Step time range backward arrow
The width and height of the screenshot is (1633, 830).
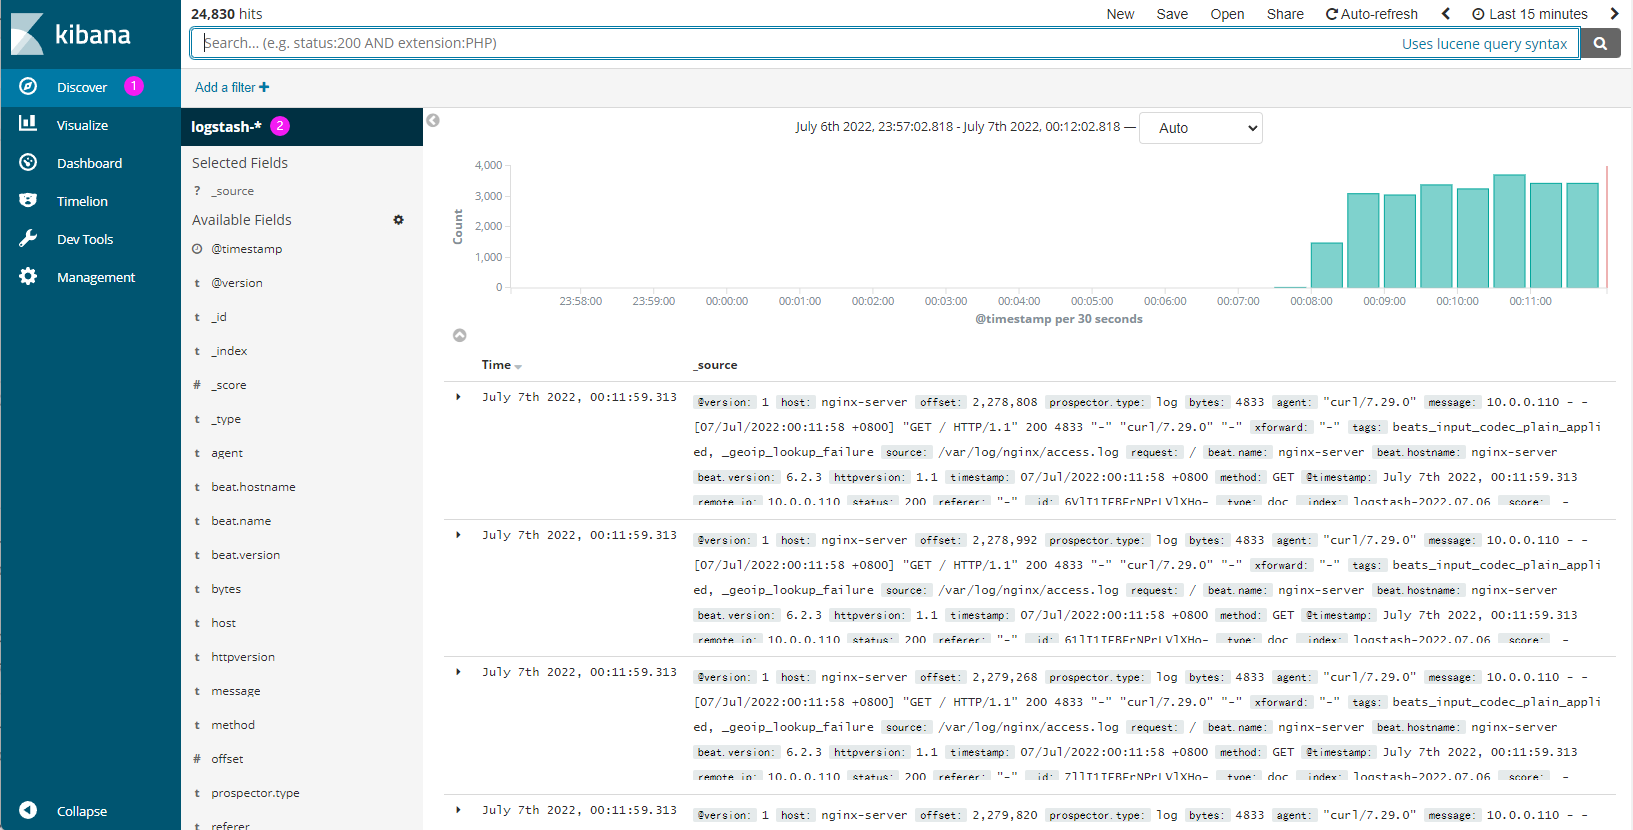[1445, 14]
